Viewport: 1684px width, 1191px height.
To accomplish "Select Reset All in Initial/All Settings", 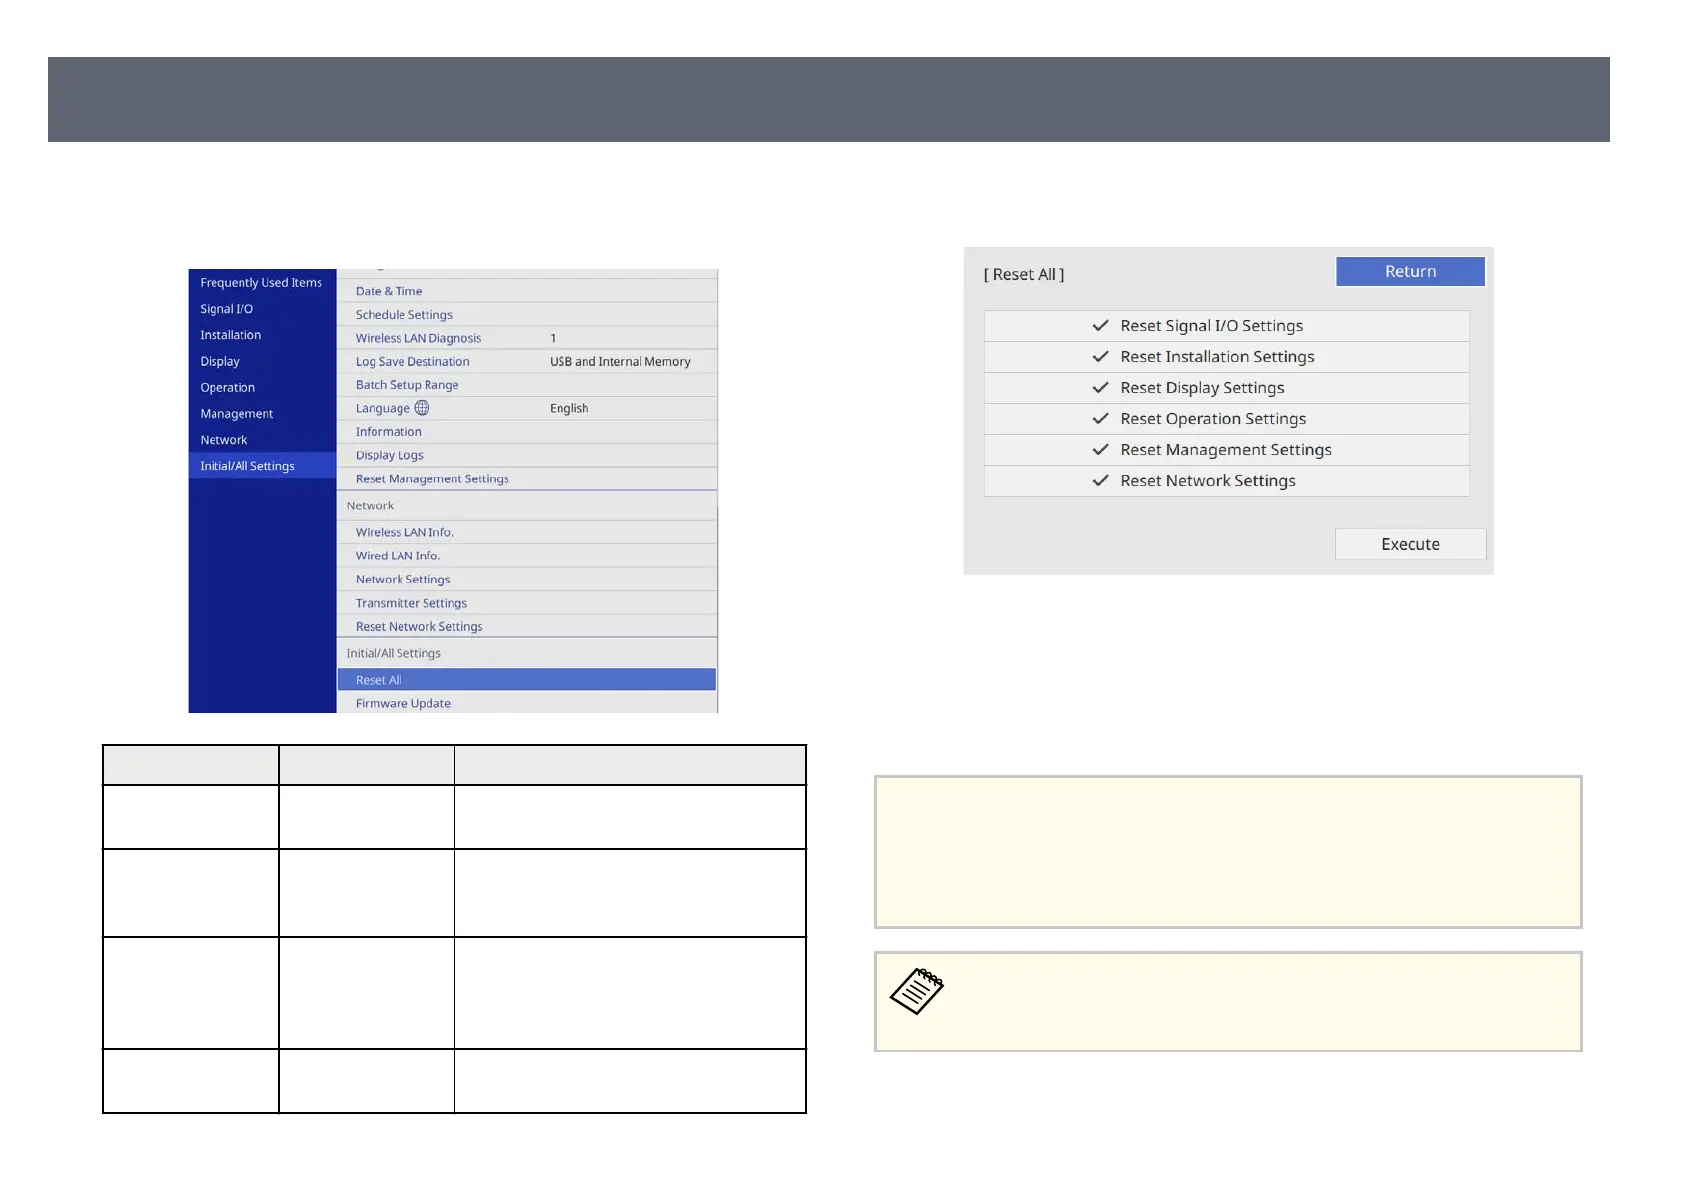I will 527,680.
